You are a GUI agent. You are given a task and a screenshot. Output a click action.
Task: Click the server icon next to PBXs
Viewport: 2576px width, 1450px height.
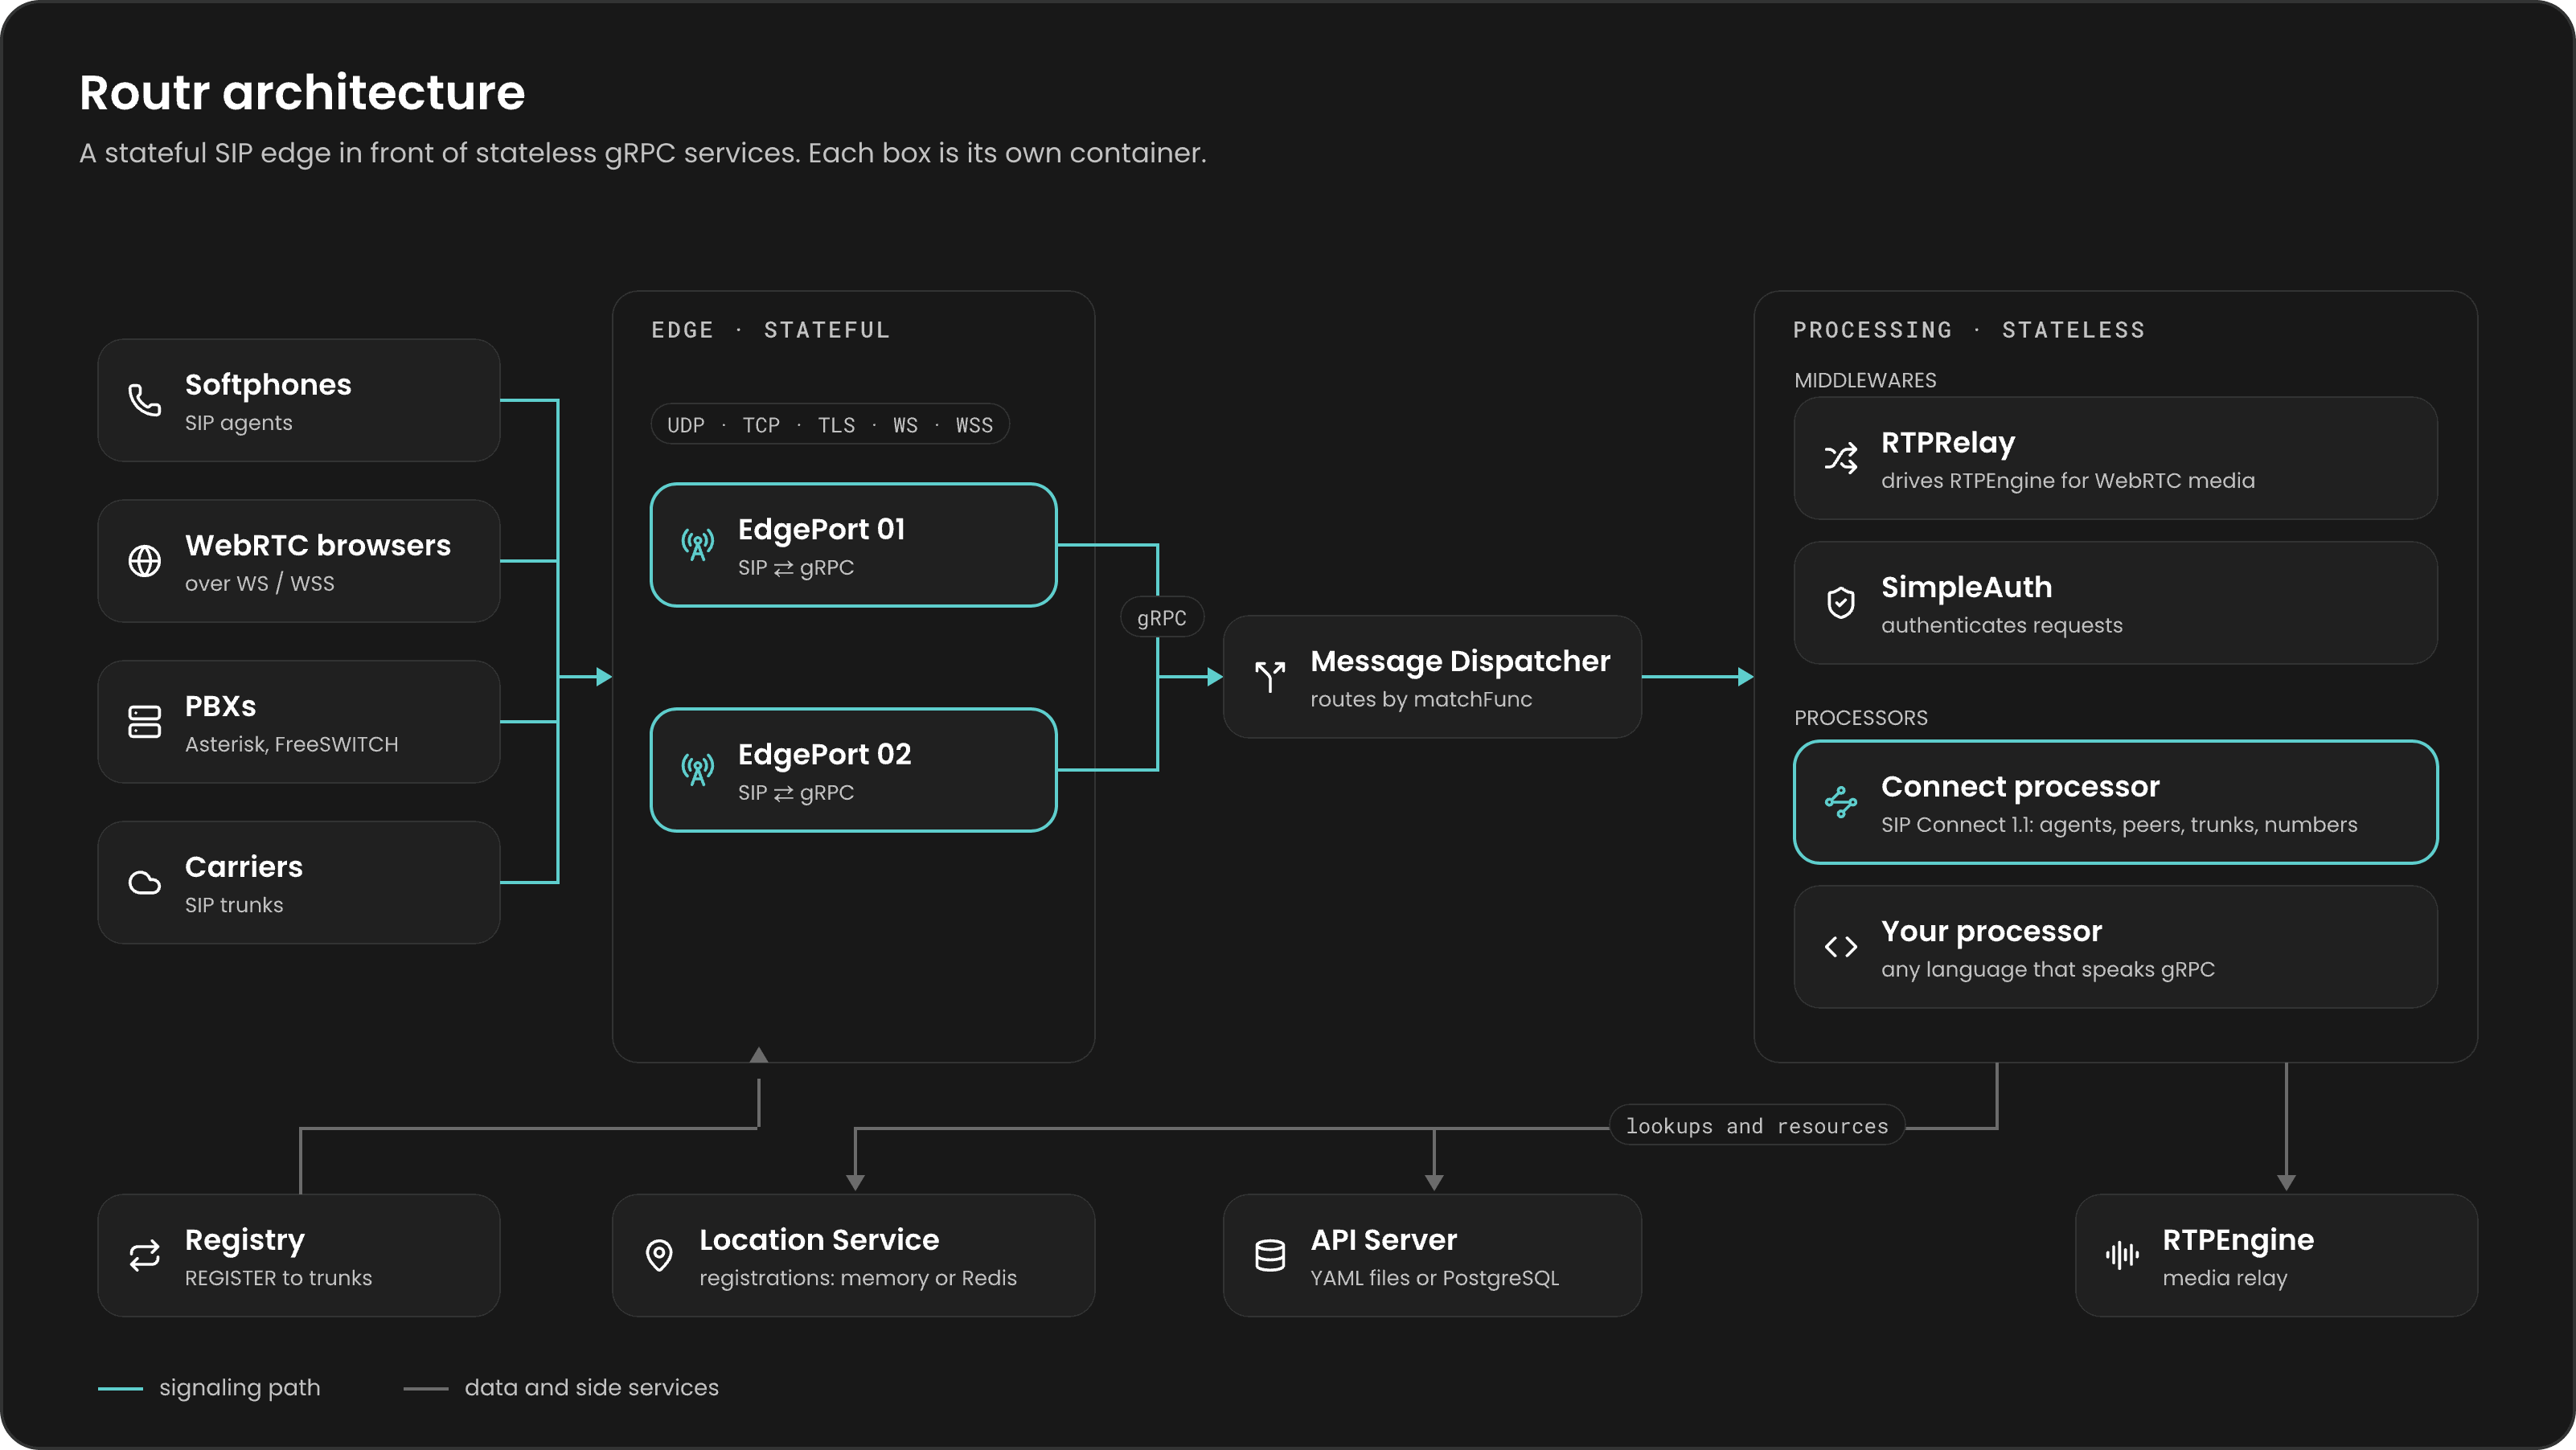pos(144,722)
